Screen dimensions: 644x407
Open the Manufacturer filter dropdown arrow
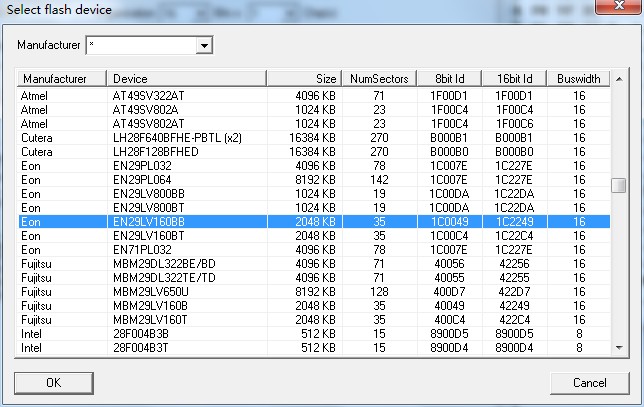point(204,45)
